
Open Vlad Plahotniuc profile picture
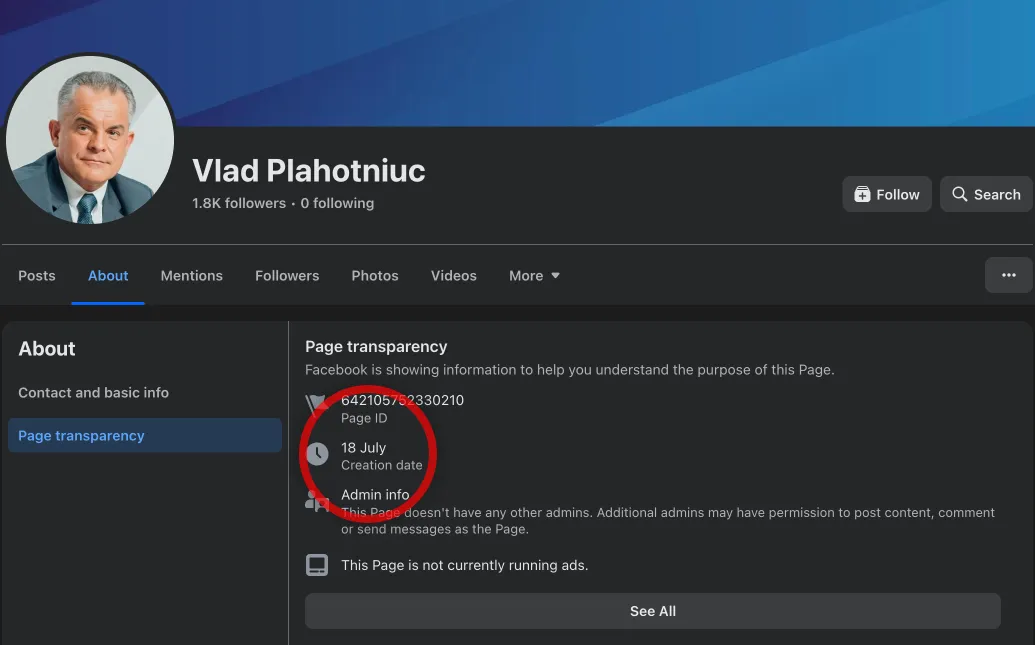90,139
